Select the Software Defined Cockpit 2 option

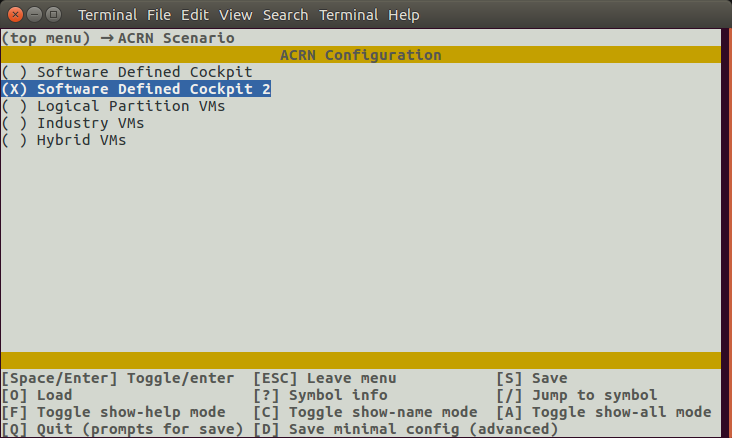(136, 89)
